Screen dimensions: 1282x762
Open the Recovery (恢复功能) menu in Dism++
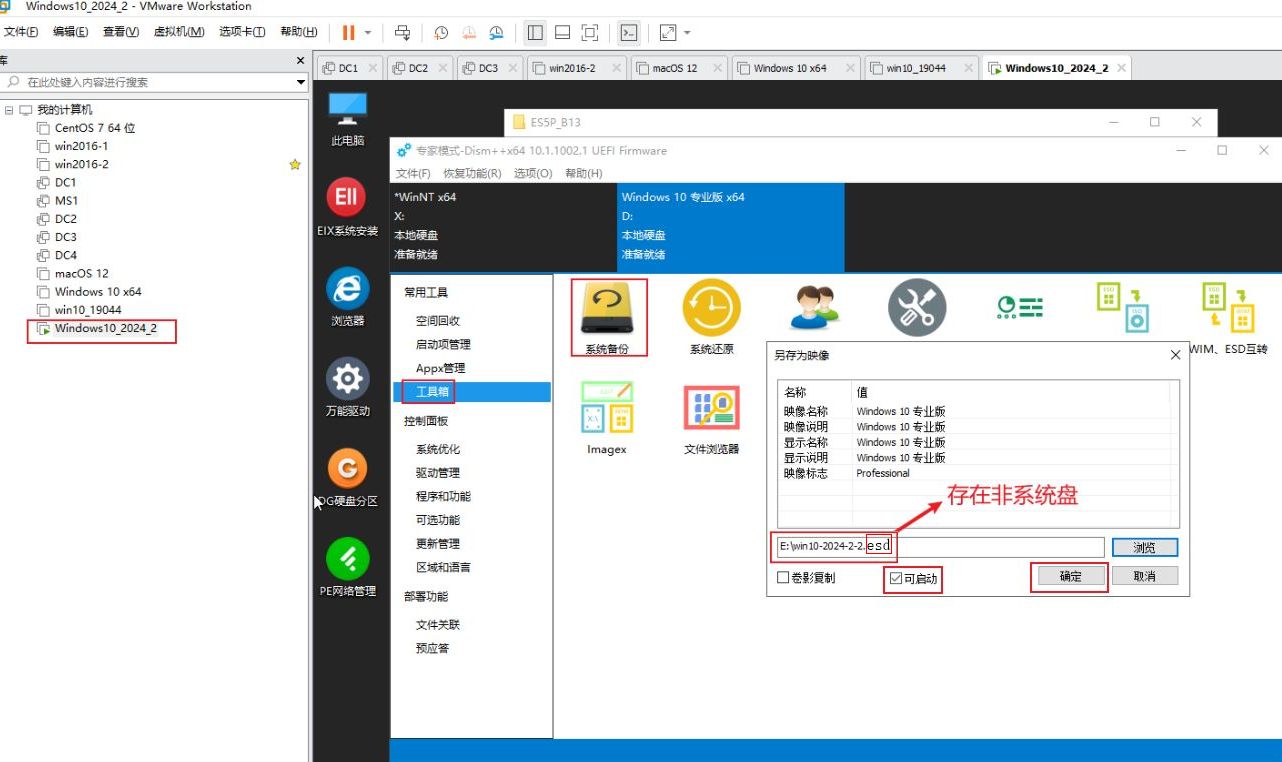[472, 173]
